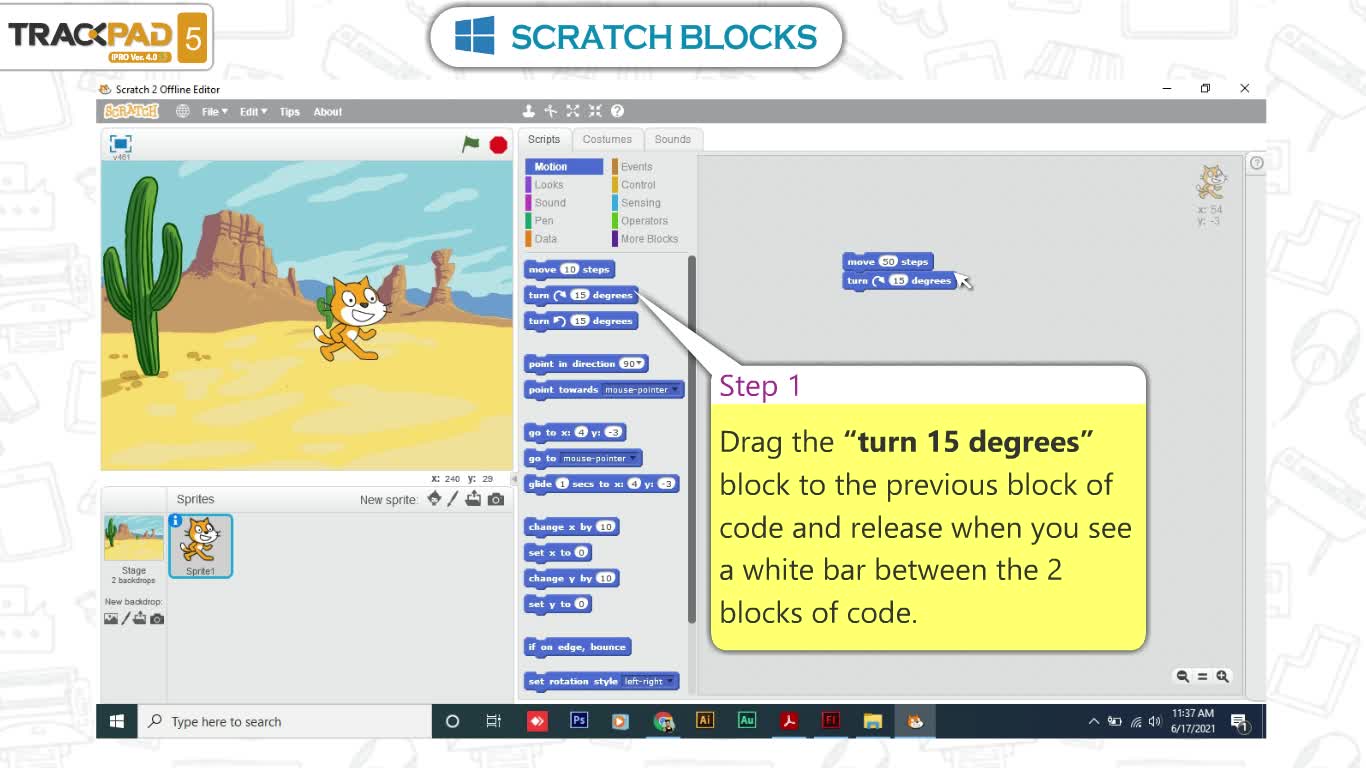Create new sprite from camera
This screenshot has height=768, width=1366.
[x=496, y=499]
